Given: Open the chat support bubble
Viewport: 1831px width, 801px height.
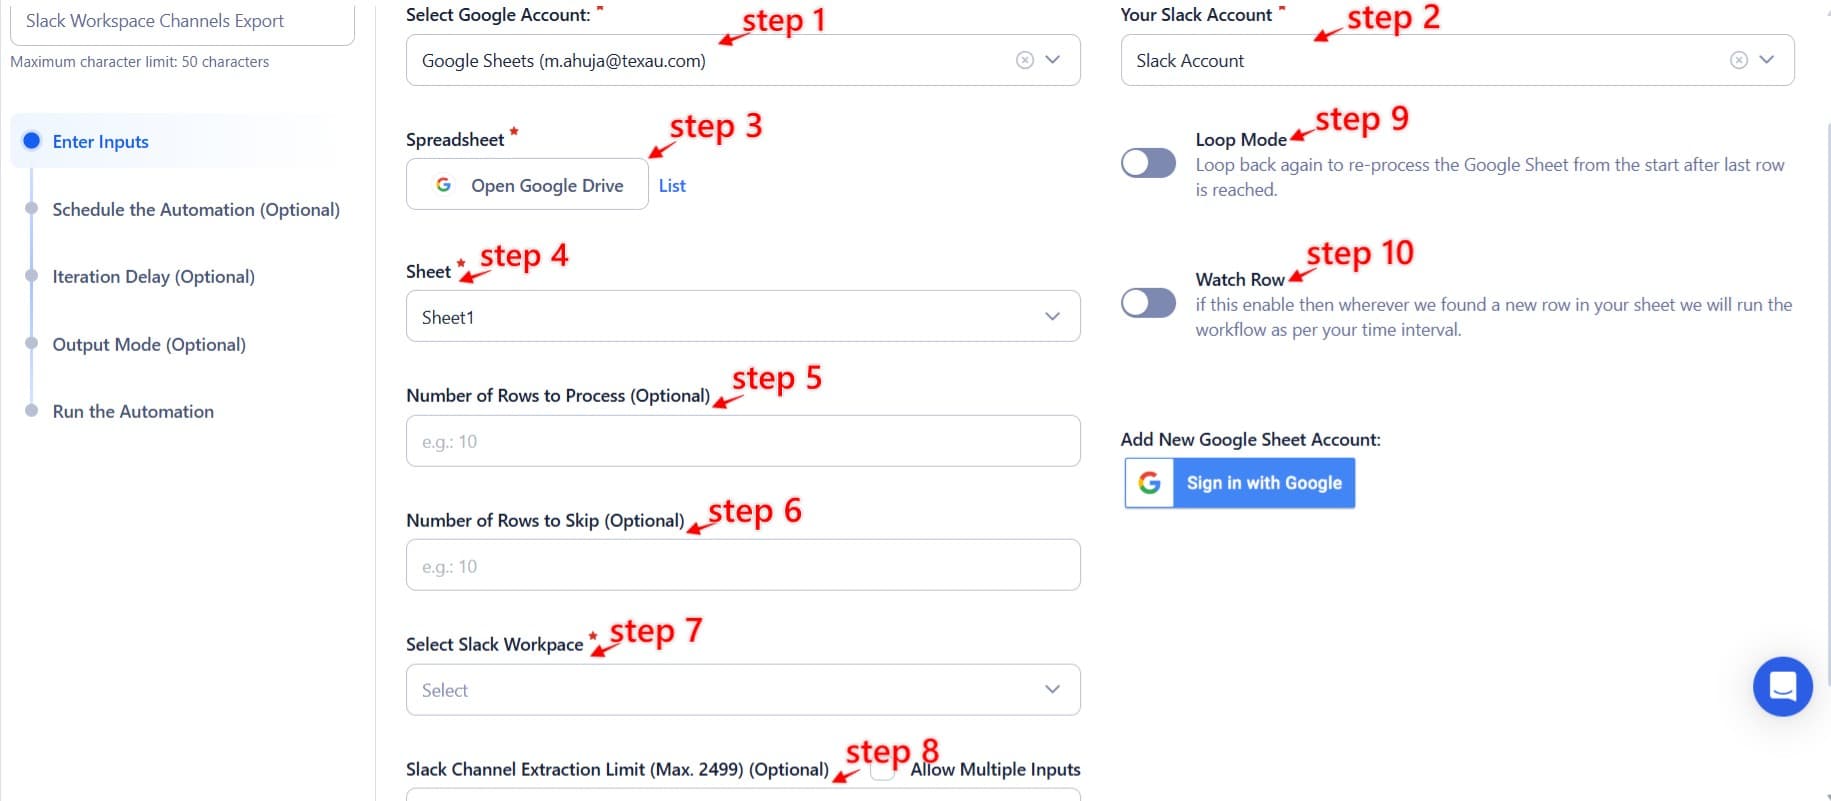Looking at the screenshot, I should pos(1782,686).
